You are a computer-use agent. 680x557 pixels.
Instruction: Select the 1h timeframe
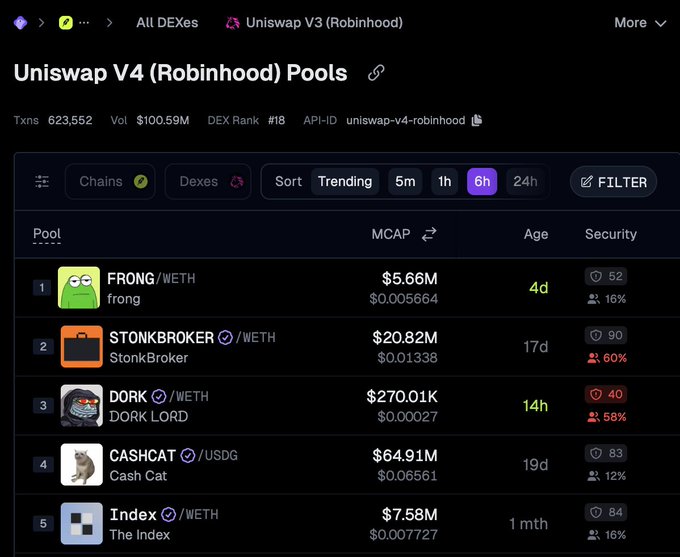(x=445, y=181)
